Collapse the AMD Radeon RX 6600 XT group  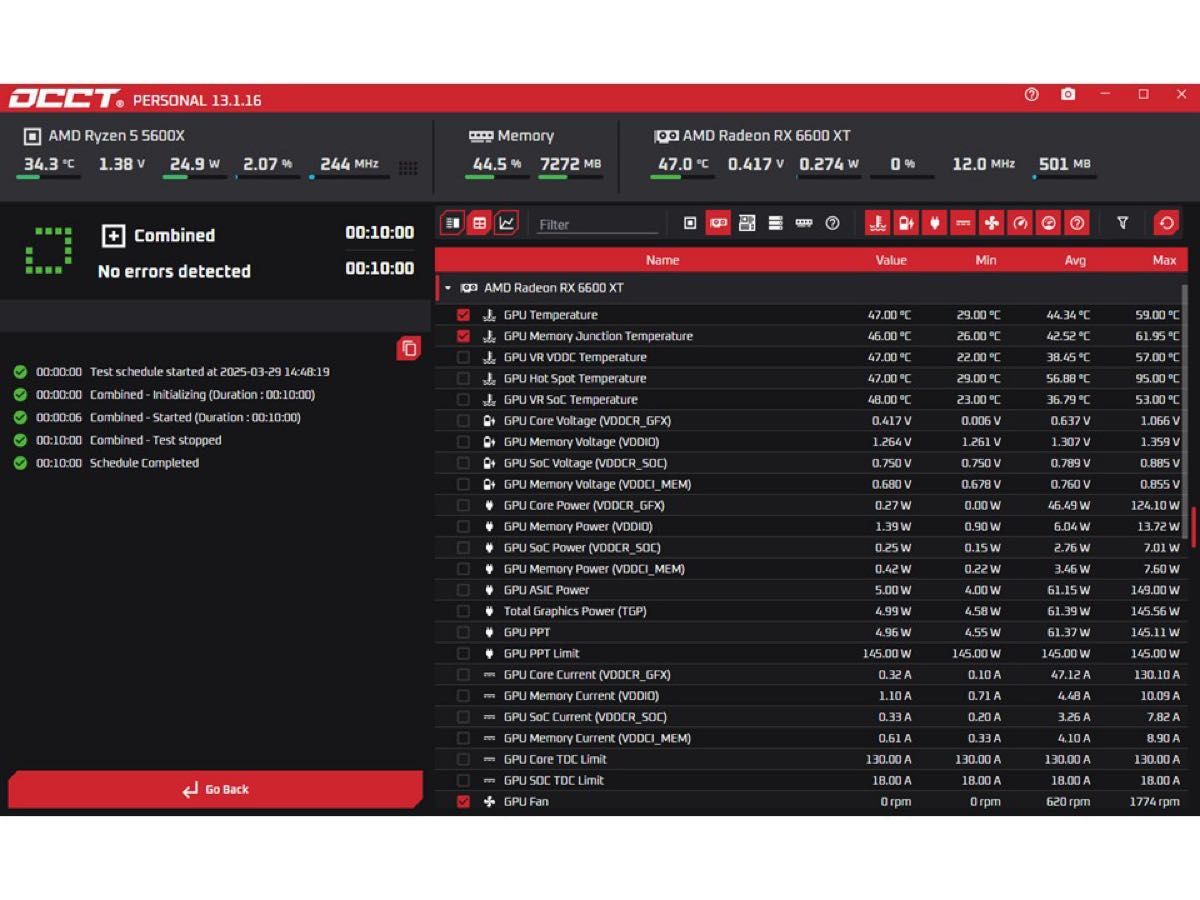[448, 288]
